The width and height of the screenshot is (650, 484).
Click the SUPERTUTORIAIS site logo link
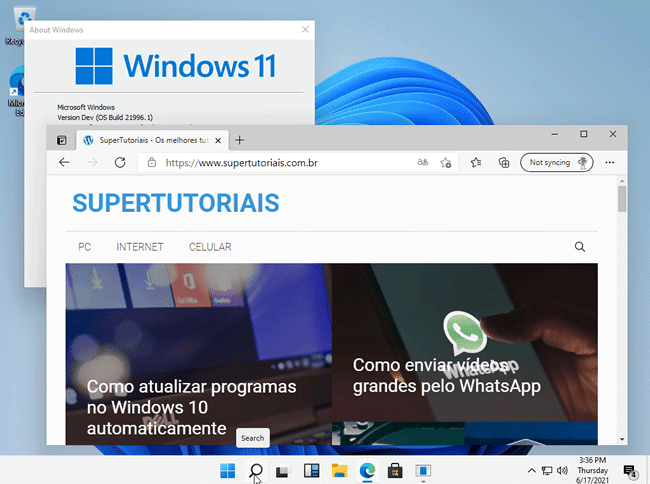point(175,203)
